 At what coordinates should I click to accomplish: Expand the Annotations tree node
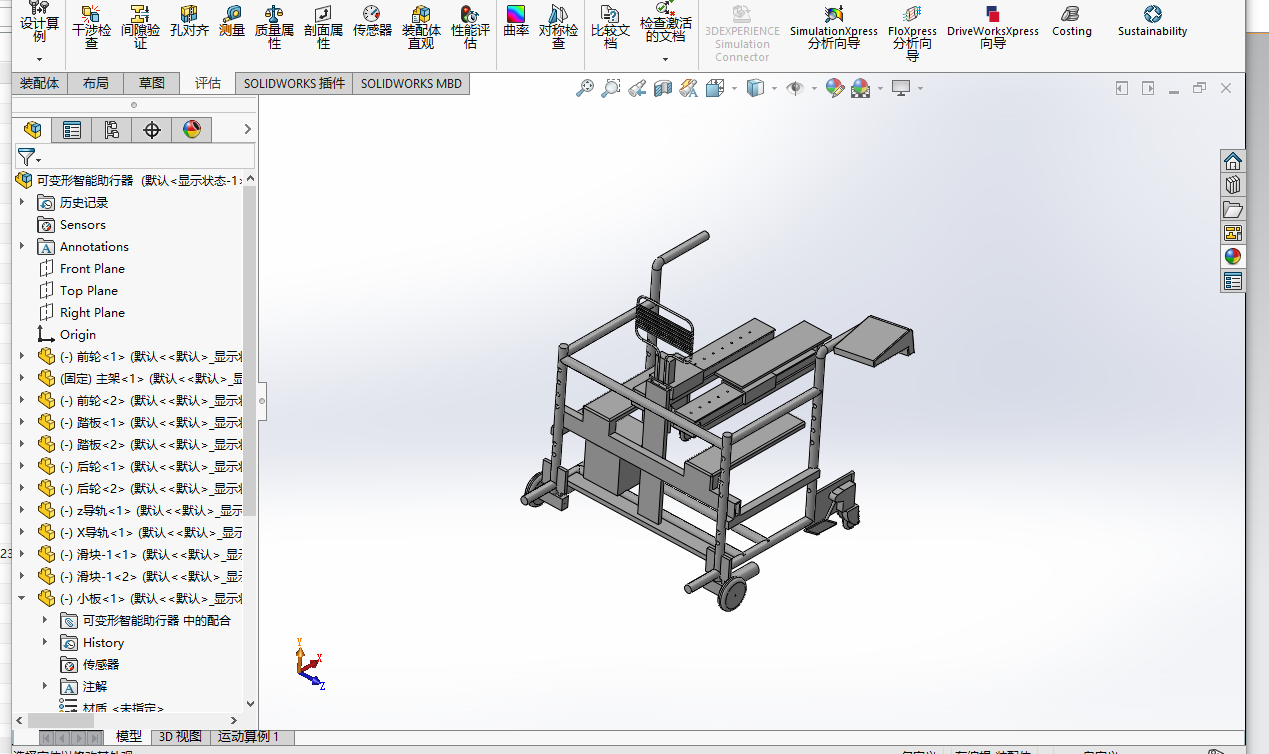click(x=22, y=246)
